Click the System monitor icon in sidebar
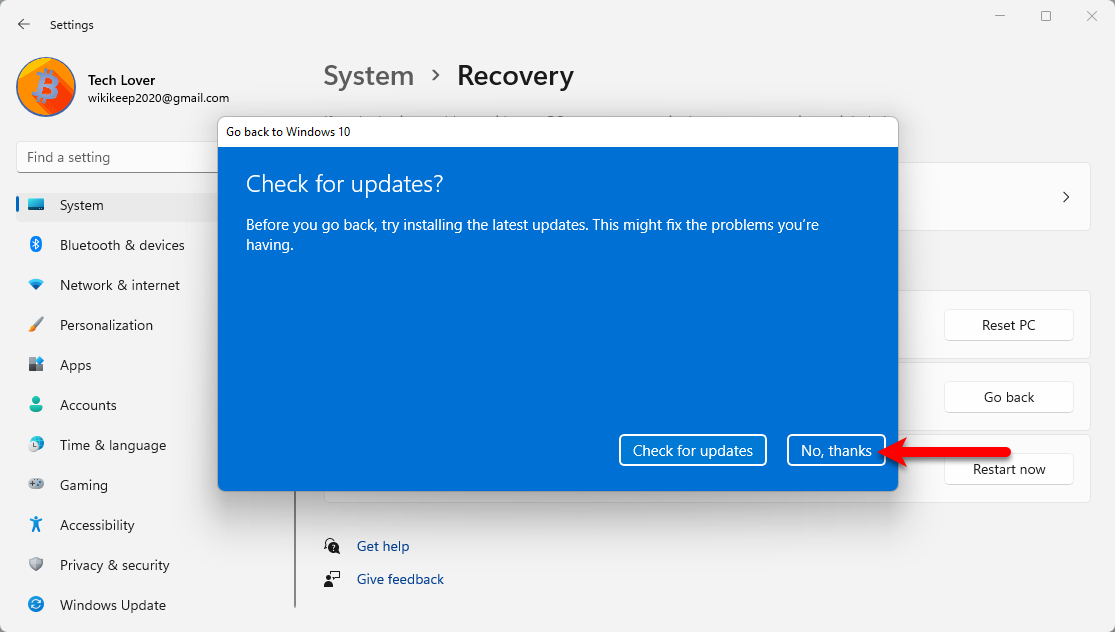Image resolution: width=1115 pixels, height=632 pixels. coord(36,205)
